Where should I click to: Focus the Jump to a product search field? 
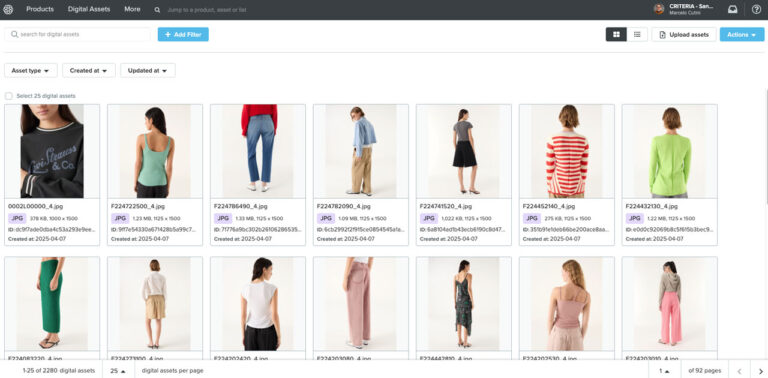[207, 10]
